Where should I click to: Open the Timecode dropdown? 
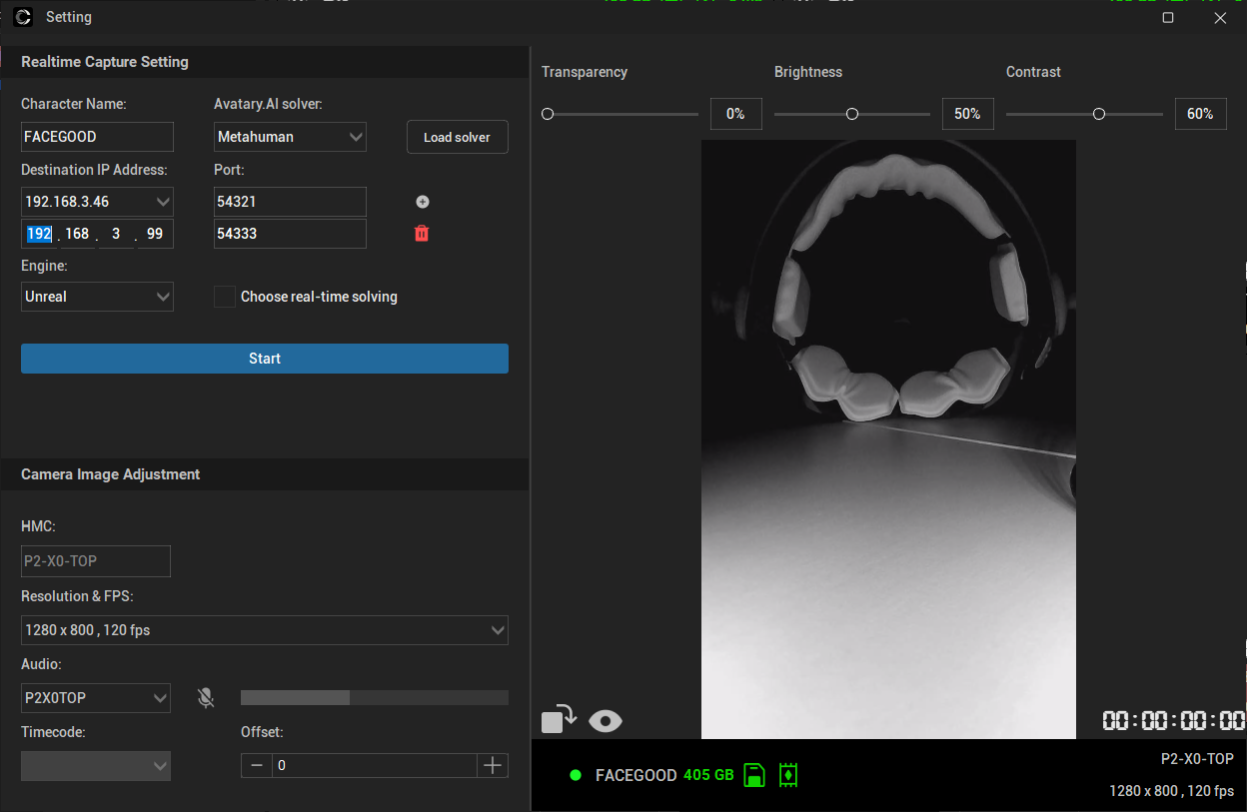[96, 766]
